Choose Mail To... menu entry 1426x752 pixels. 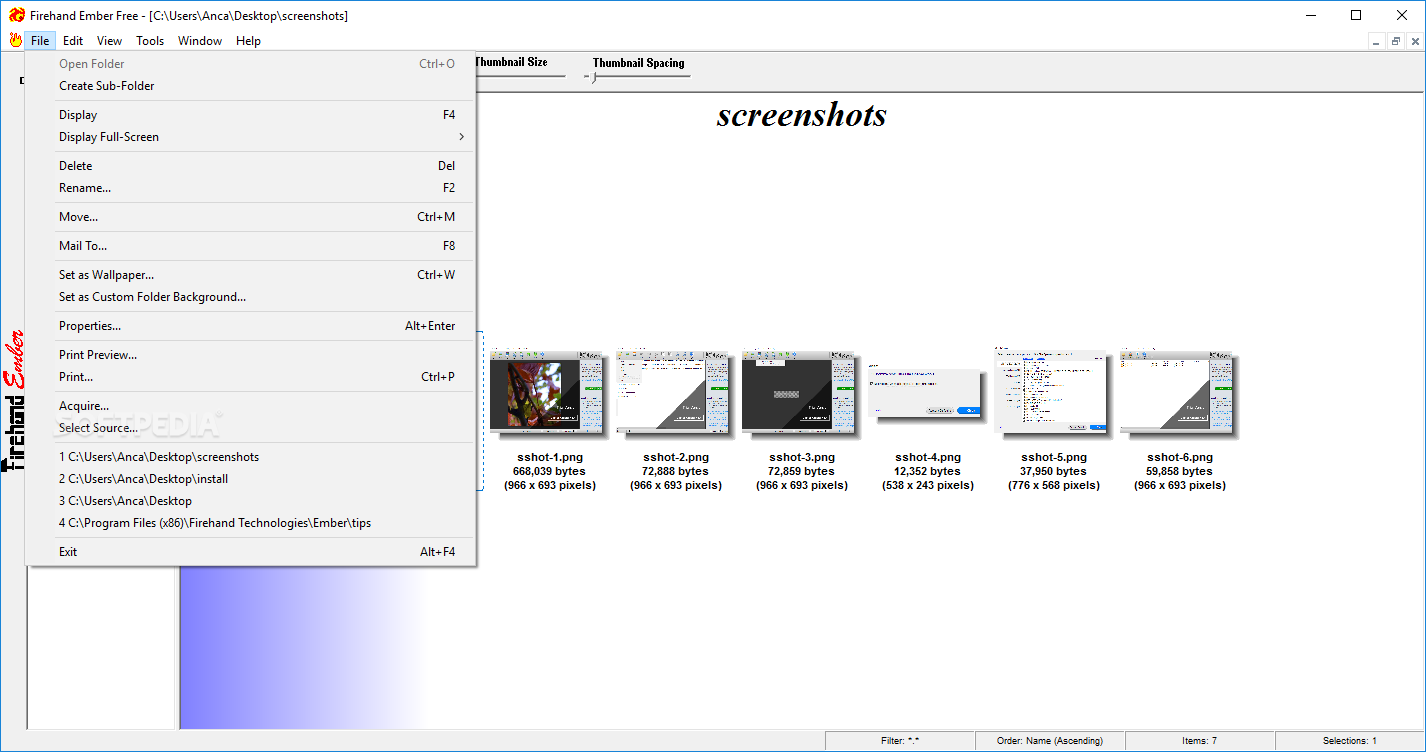pyautogui.click(x=250, y=246)
